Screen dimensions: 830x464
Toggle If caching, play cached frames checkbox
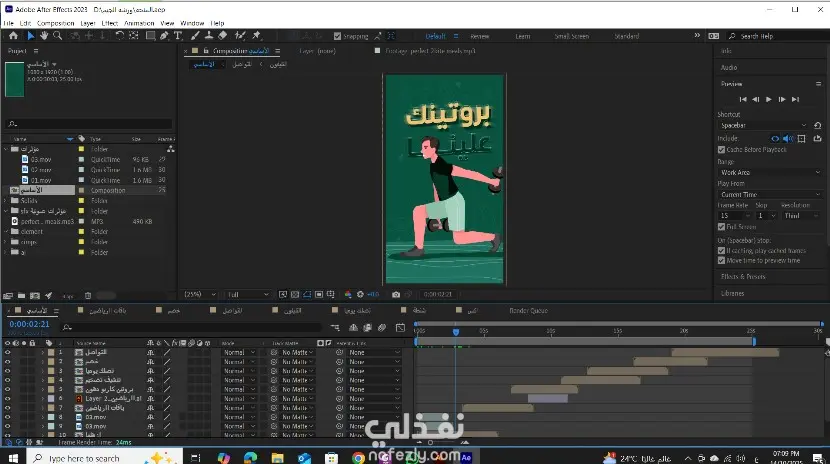(721, 251)
